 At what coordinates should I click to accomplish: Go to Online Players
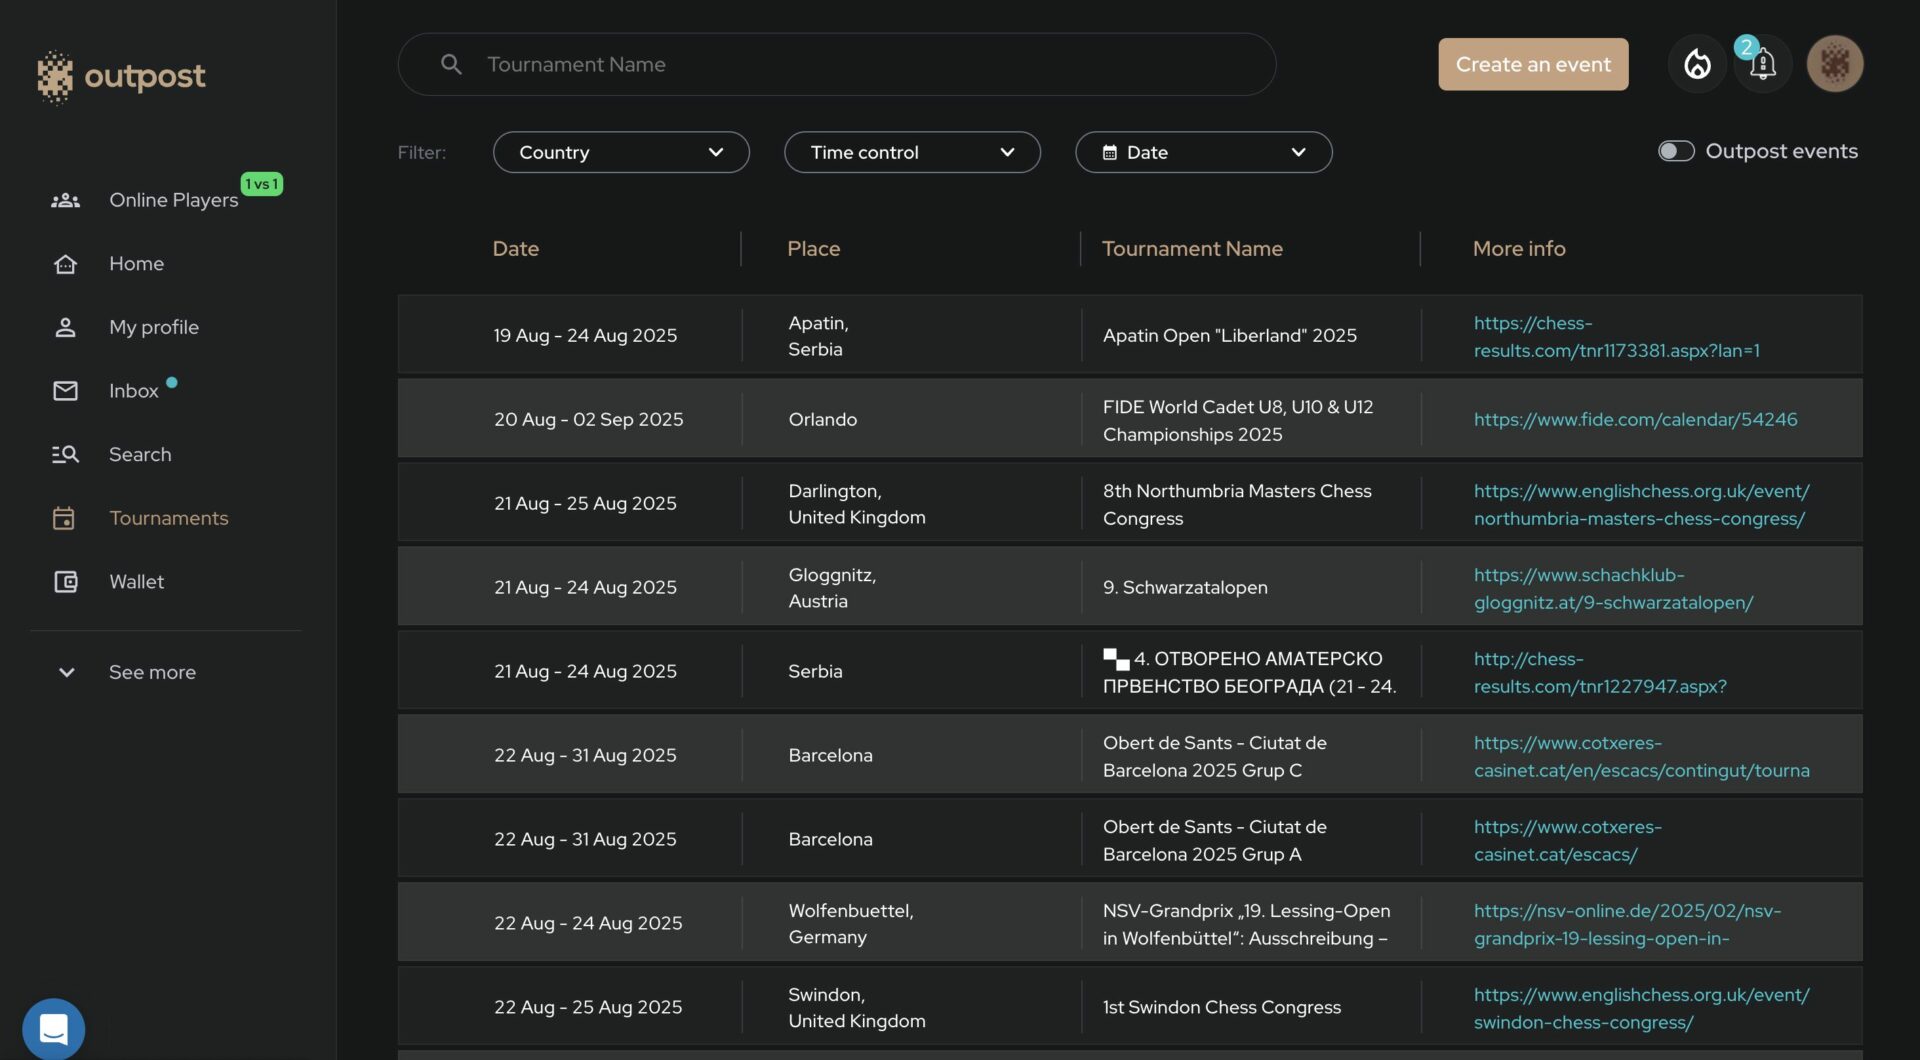(173, 200)
